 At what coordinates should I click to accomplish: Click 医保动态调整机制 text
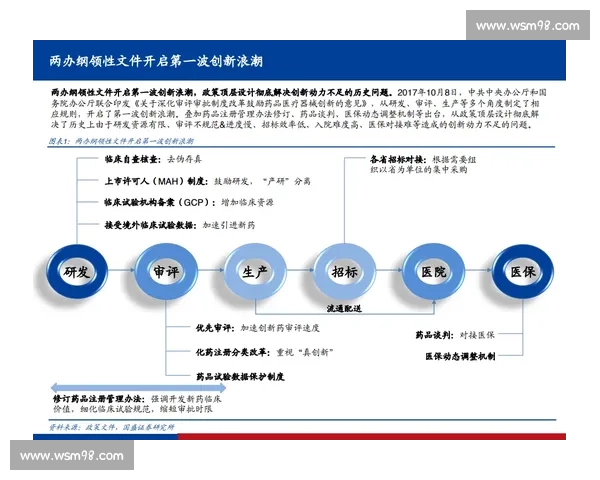coord(460,356)
